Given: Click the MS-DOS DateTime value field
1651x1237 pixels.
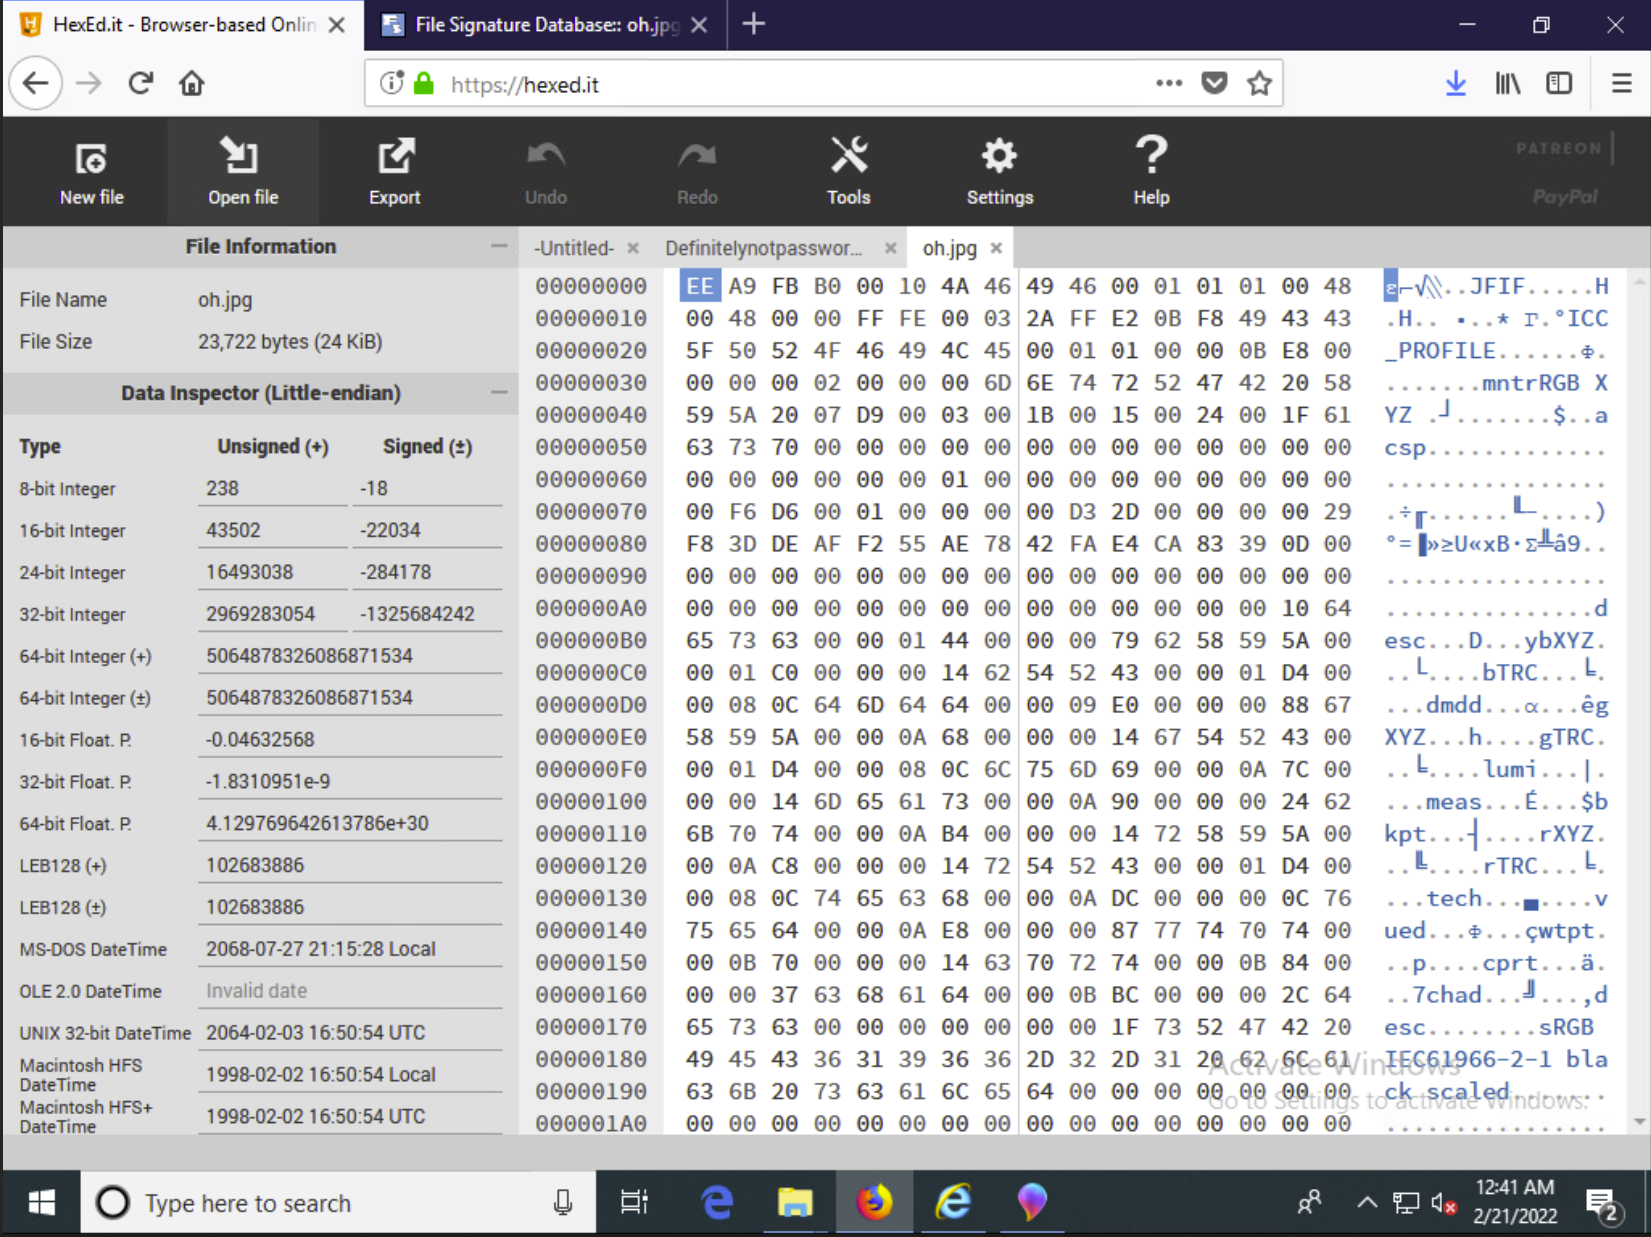Looking at the screenshot, I should [x=350, y=949].
